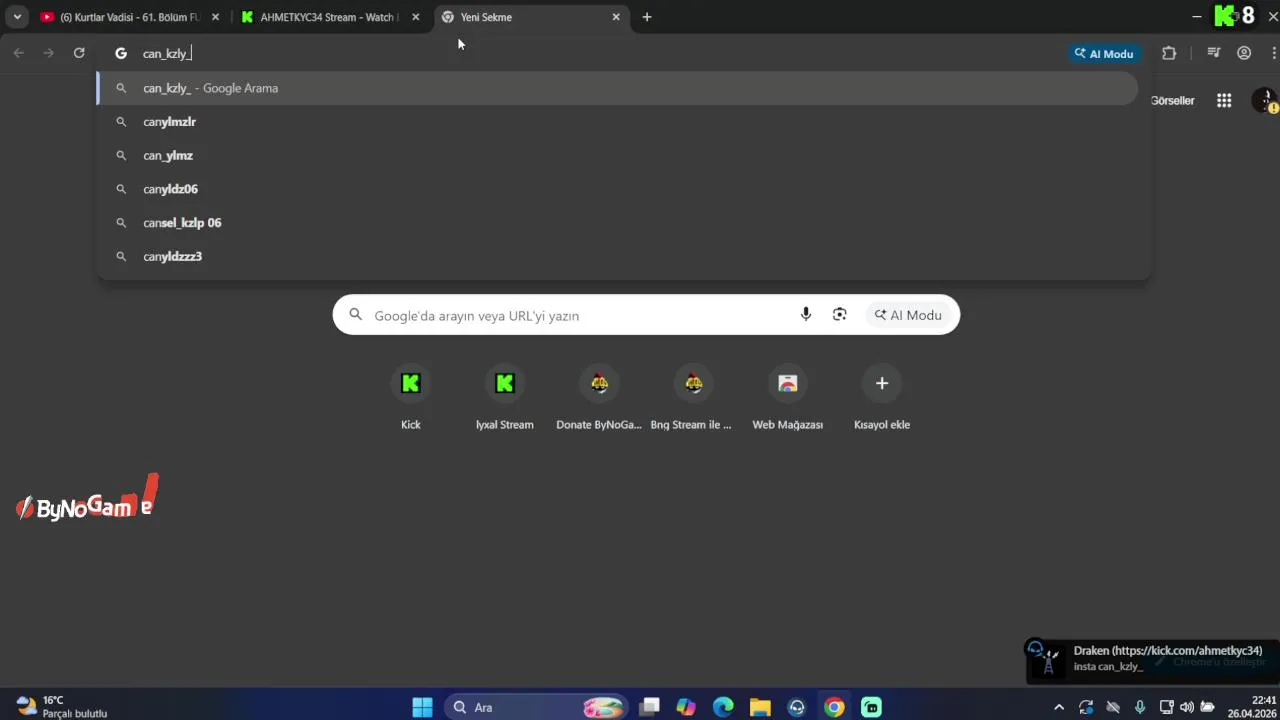Pick the can_ylmz suggestion
This screenshot has height=720, width=1280.
[x=617, y=155]
